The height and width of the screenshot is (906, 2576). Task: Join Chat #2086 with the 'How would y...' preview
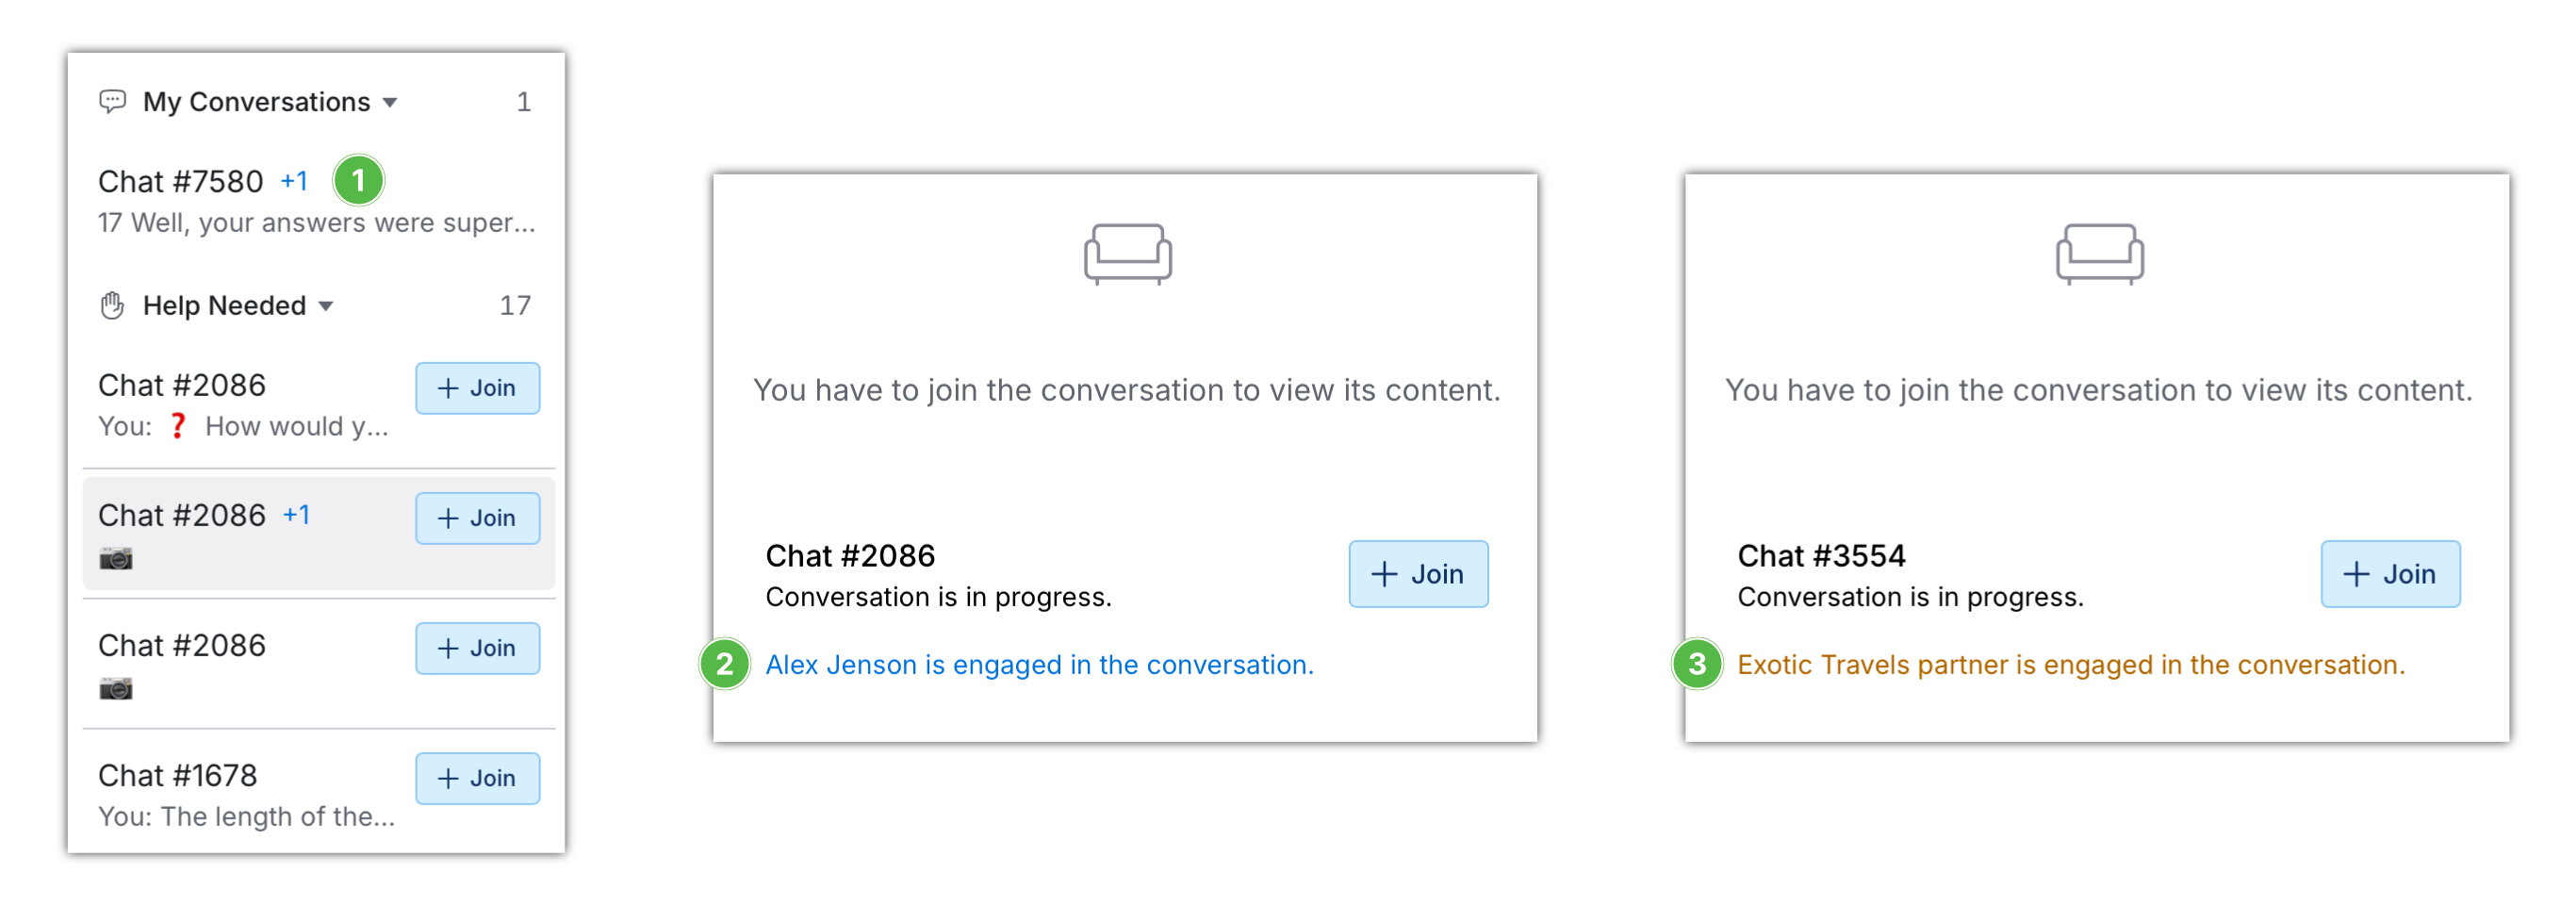click(x=477, y=388)
